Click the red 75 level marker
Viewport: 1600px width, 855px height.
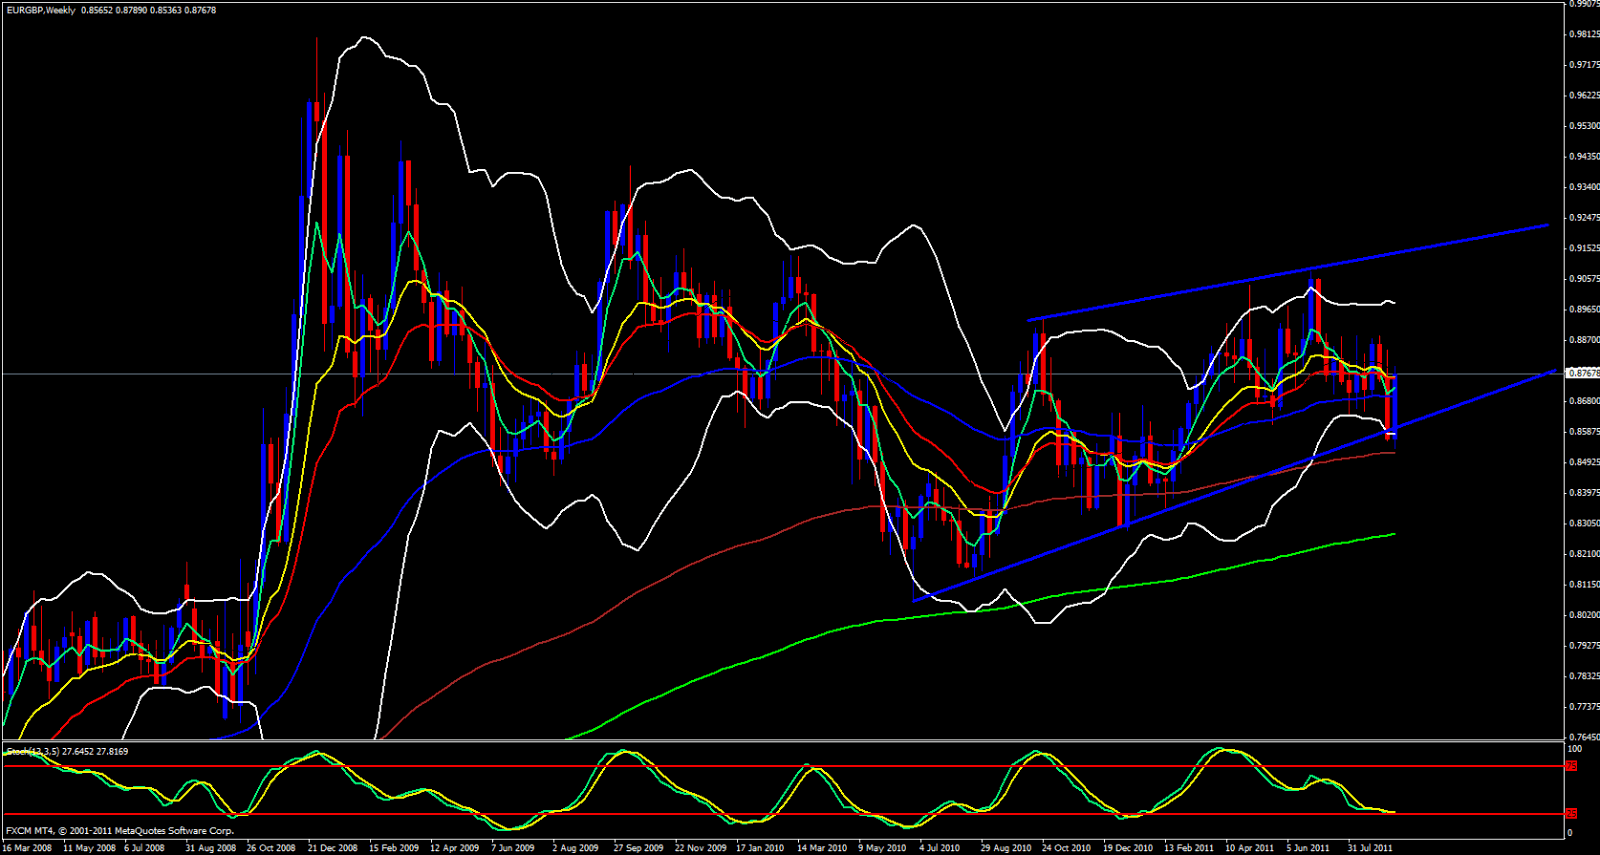(1571, 766)
